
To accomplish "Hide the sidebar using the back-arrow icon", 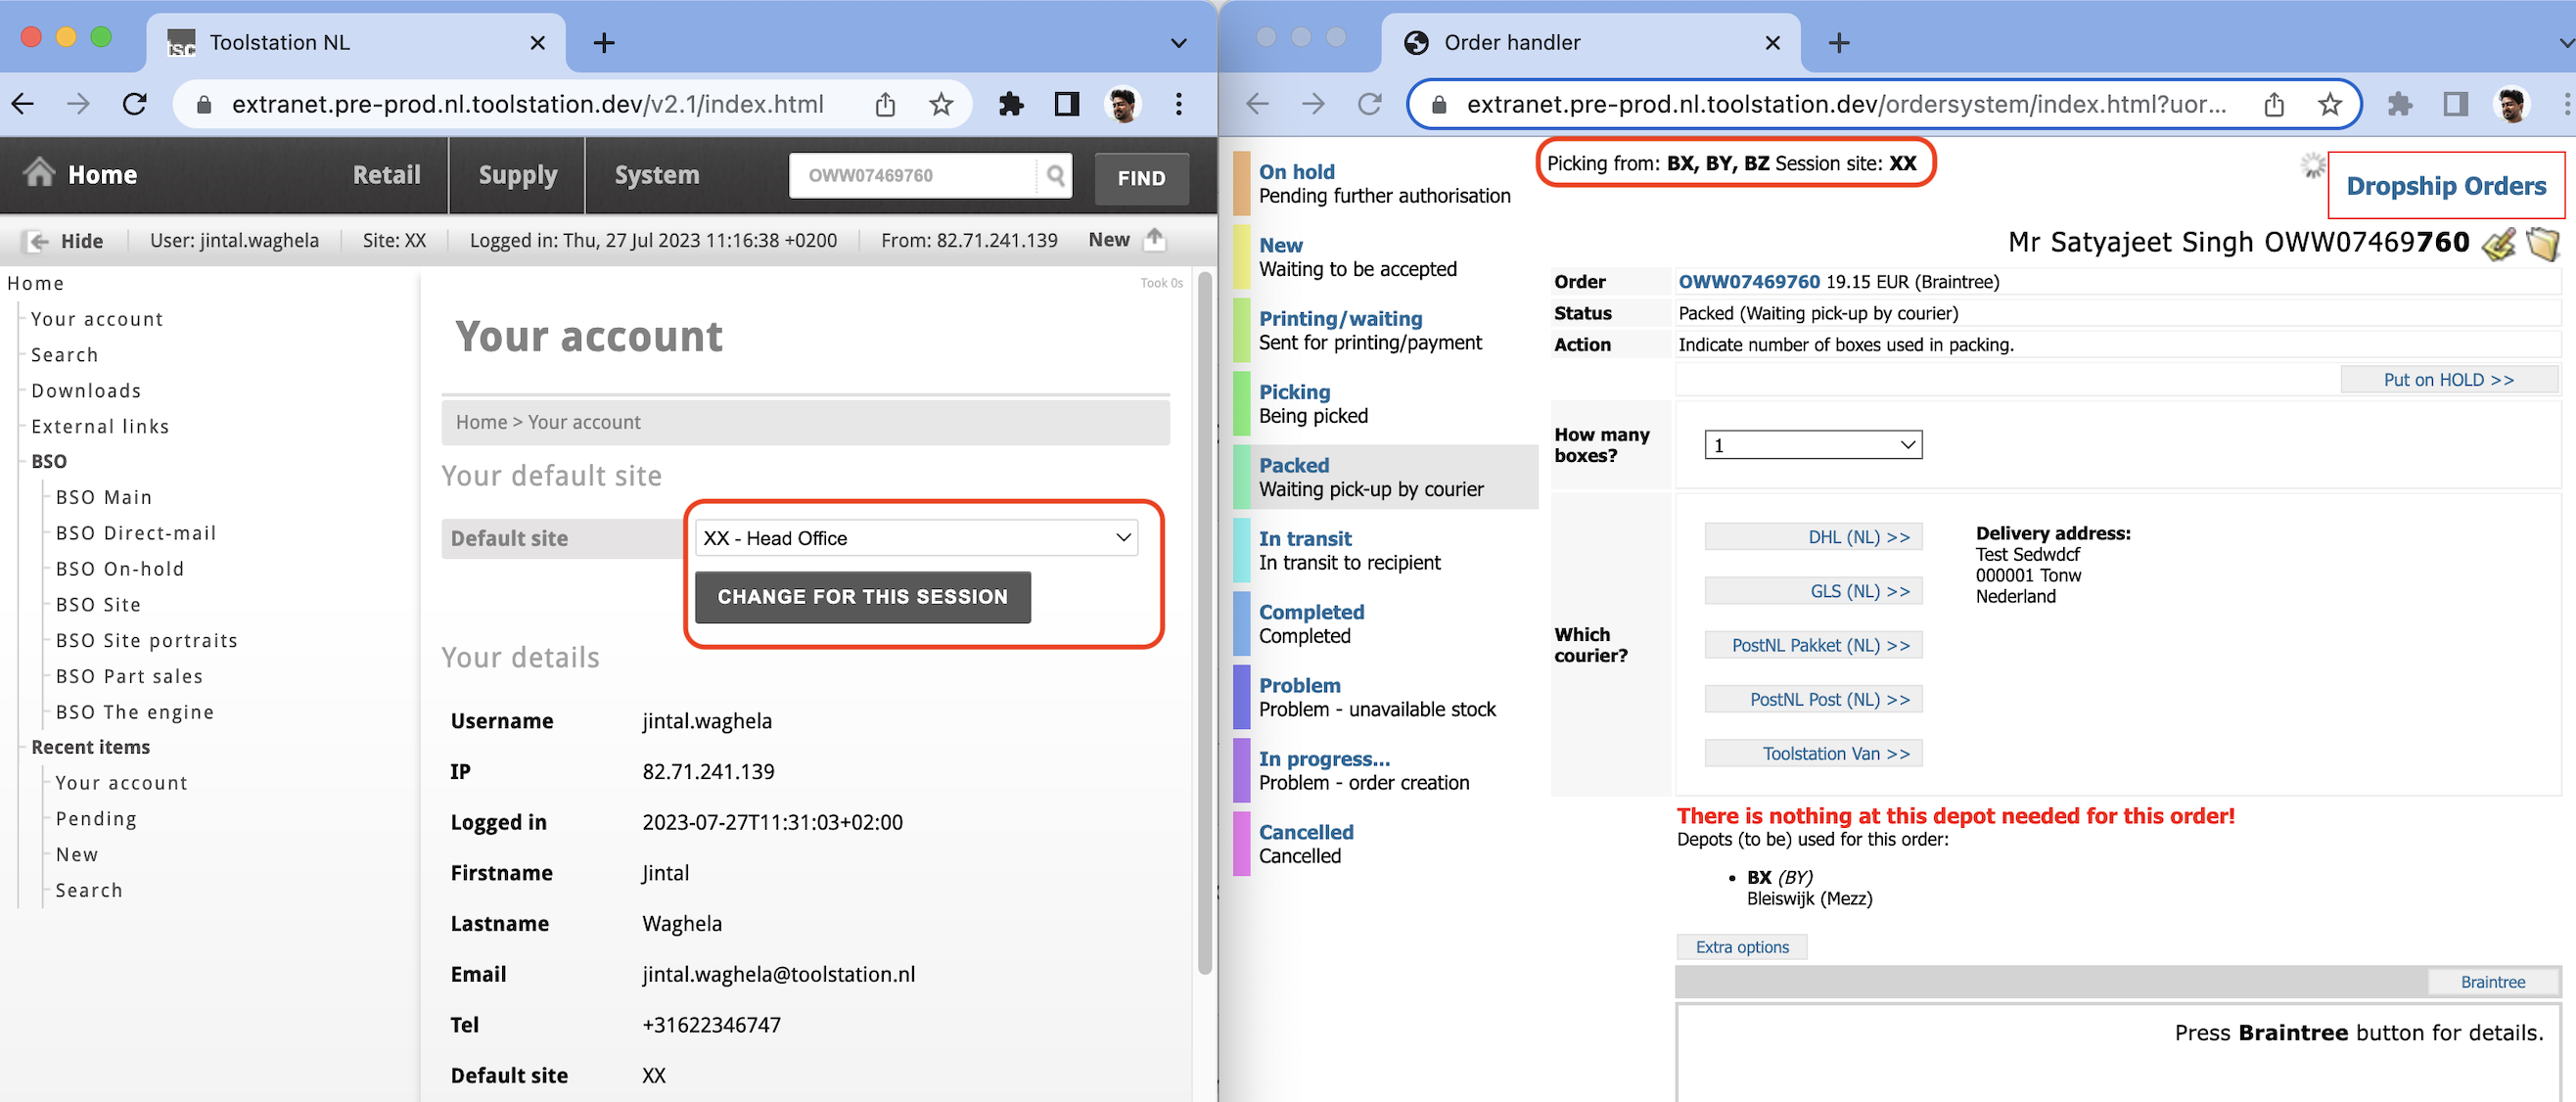I will coord(37,240).
